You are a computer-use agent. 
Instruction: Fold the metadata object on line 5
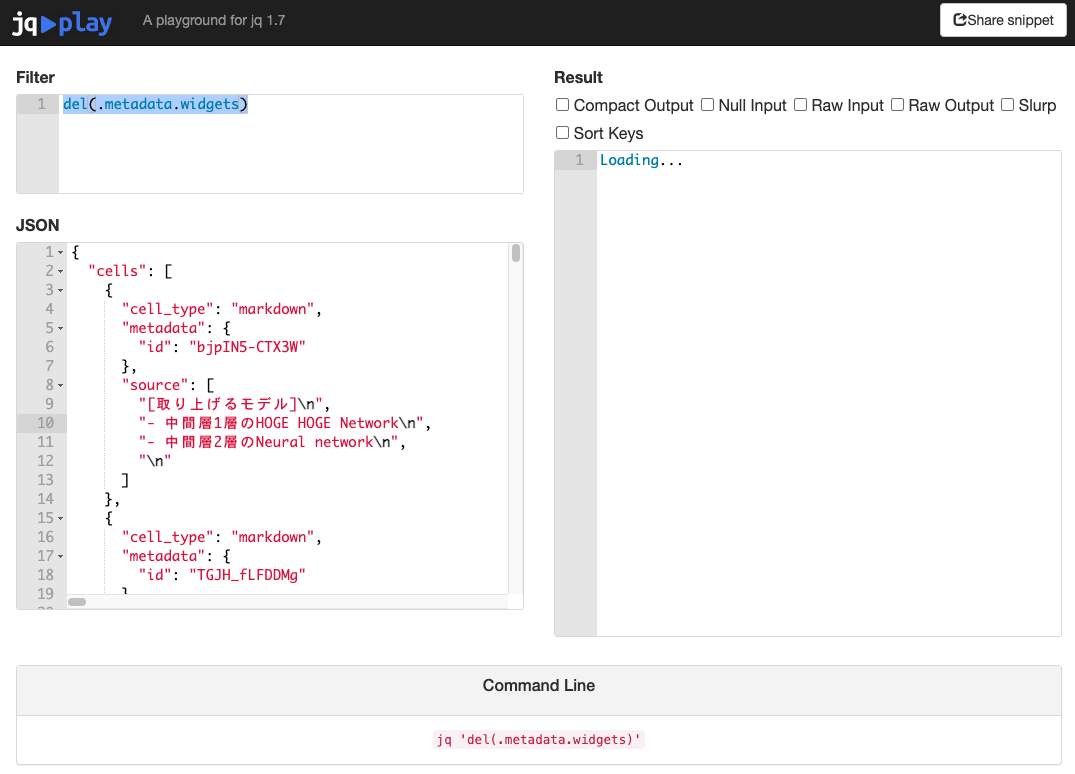click(x=60, y=328)
